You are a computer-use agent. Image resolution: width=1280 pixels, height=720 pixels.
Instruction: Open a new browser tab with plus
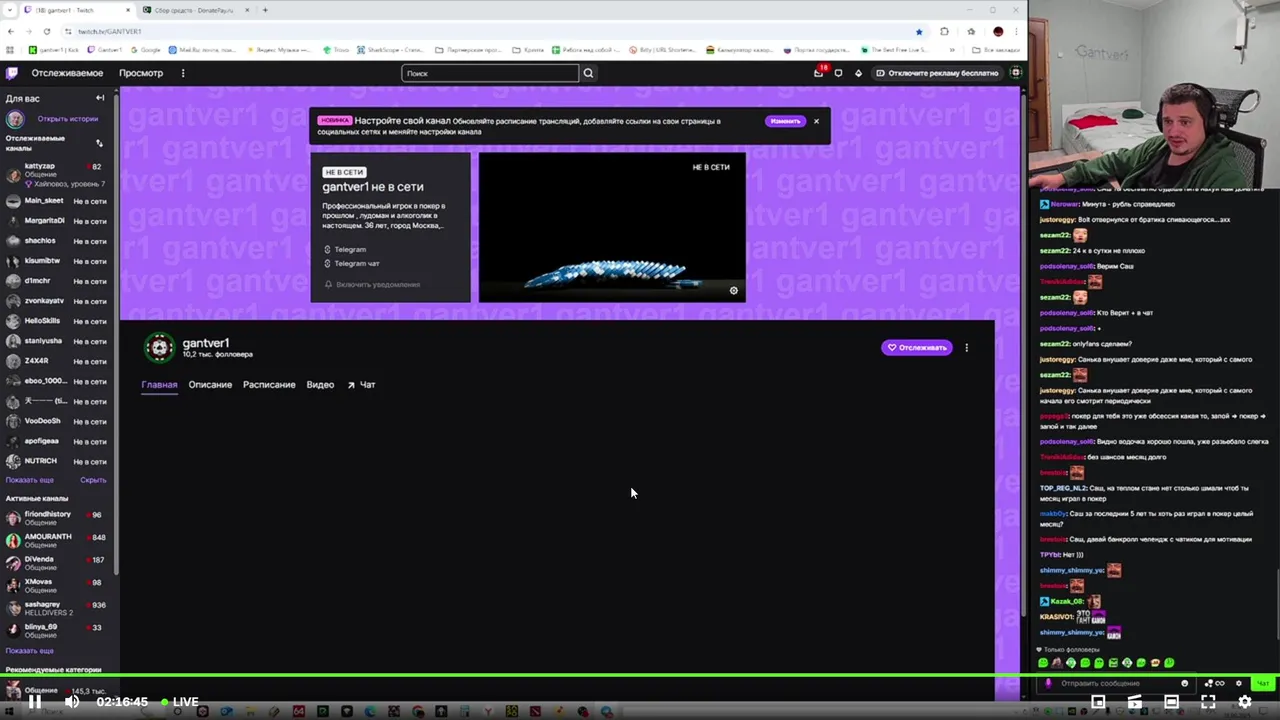point(265,10)
